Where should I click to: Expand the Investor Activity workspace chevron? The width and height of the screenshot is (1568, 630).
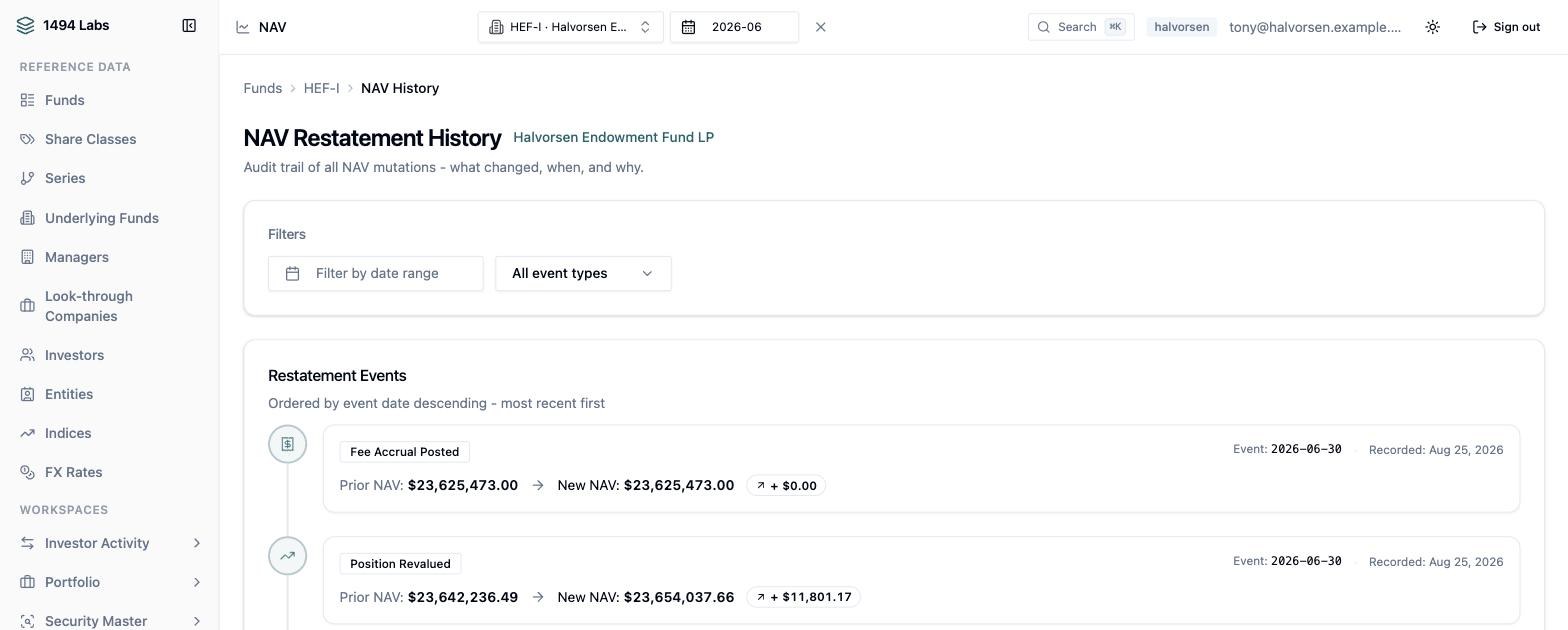tap(196, 543)
